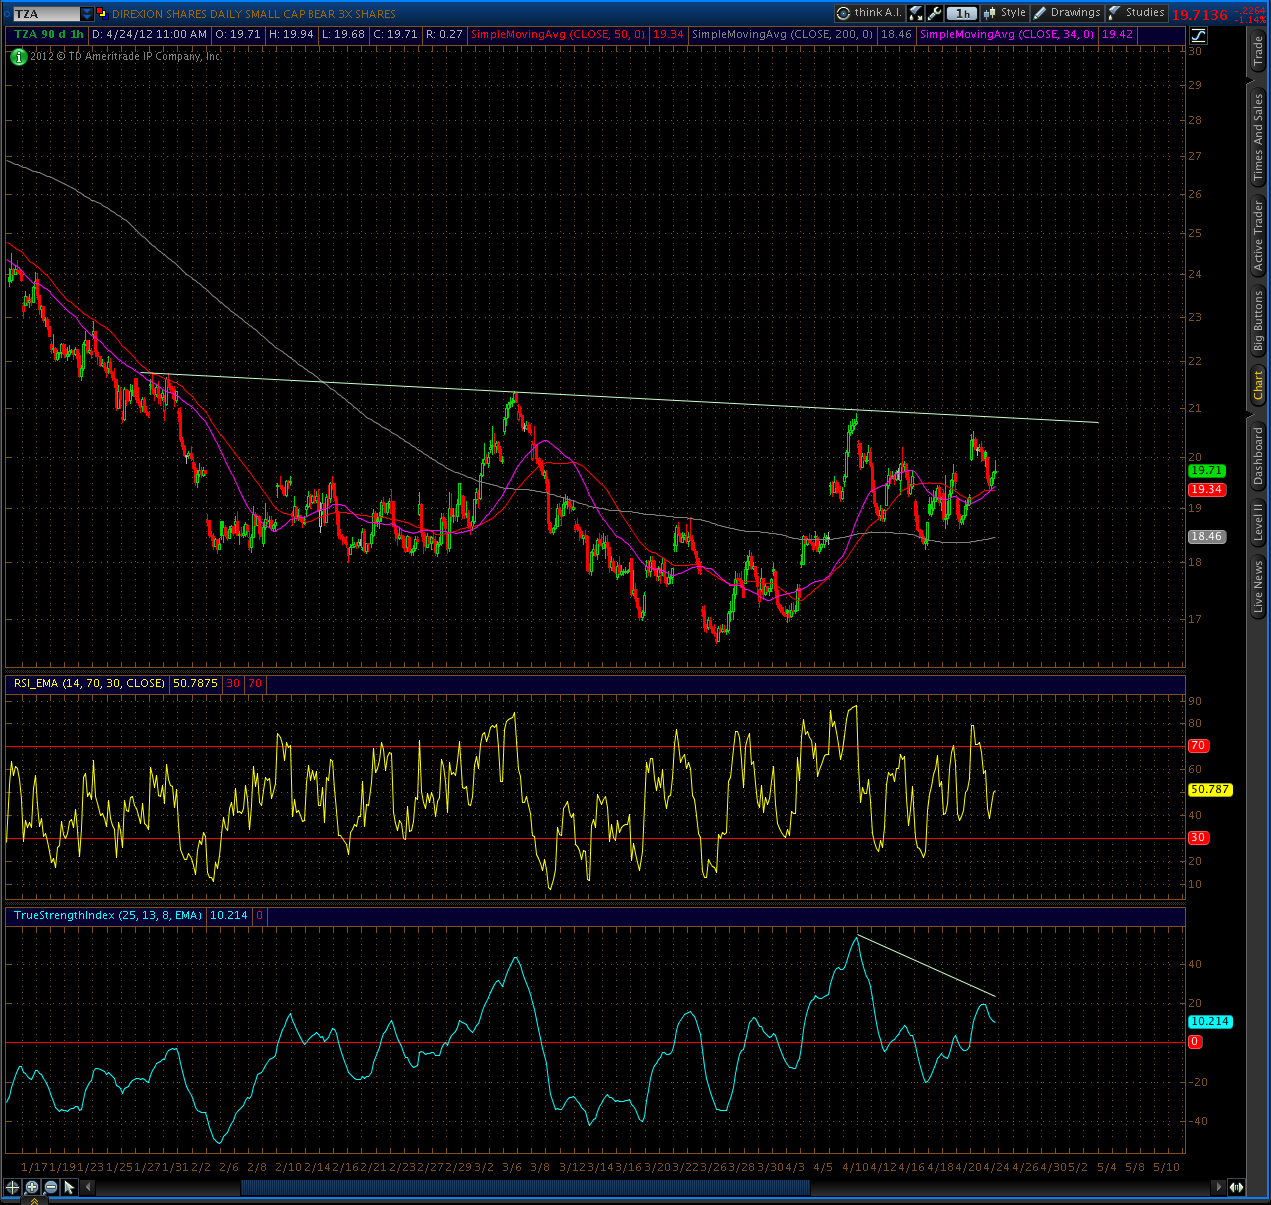
Task: Click scrollbar left arrow
Action: (x=88, y=1187)
